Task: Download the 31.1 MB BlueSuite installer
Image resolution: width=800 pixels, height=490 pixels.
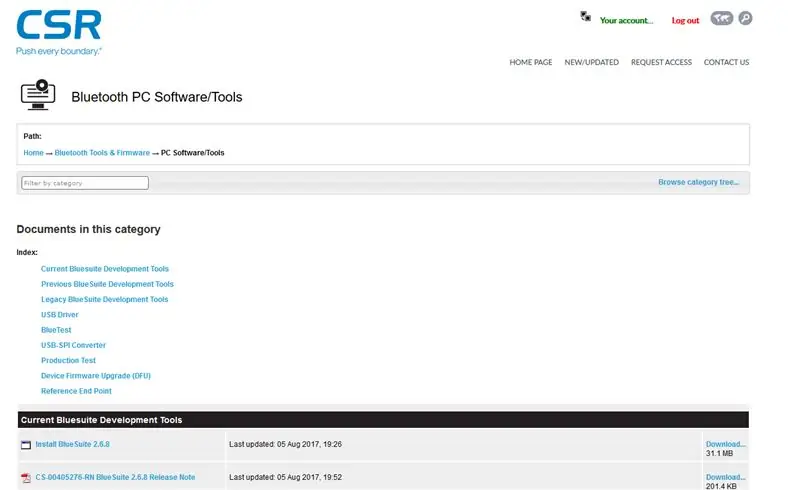Action: click(726, 444)
